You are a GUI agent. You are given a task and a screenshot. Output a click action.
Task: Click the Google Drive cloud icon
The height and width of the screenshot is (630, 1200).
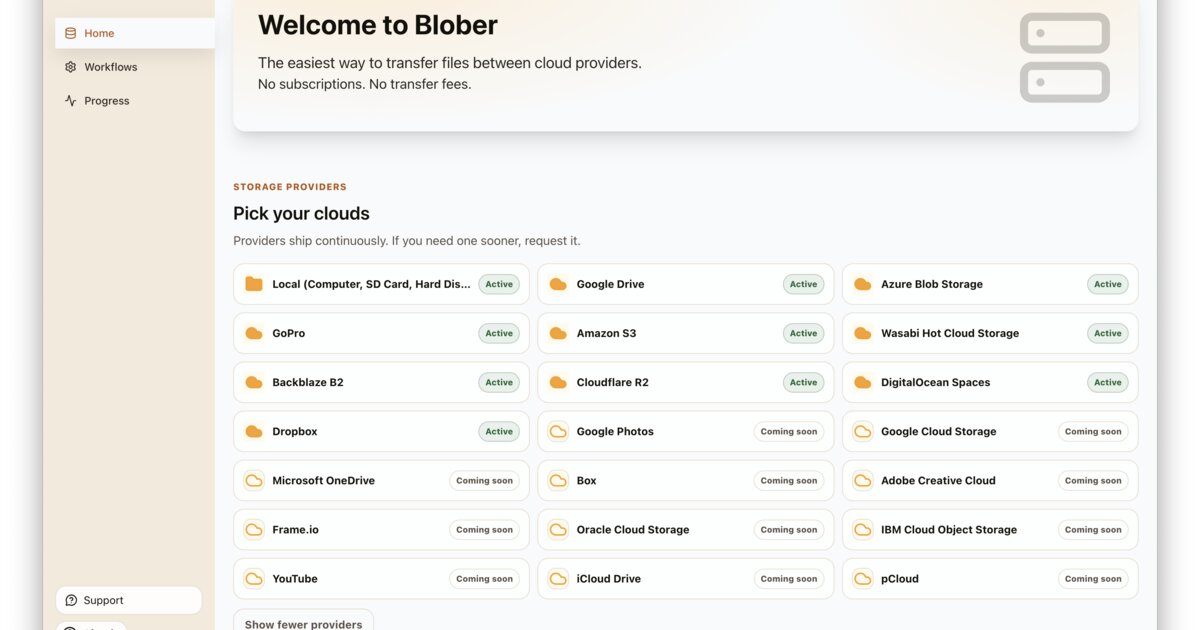point(558,284)
